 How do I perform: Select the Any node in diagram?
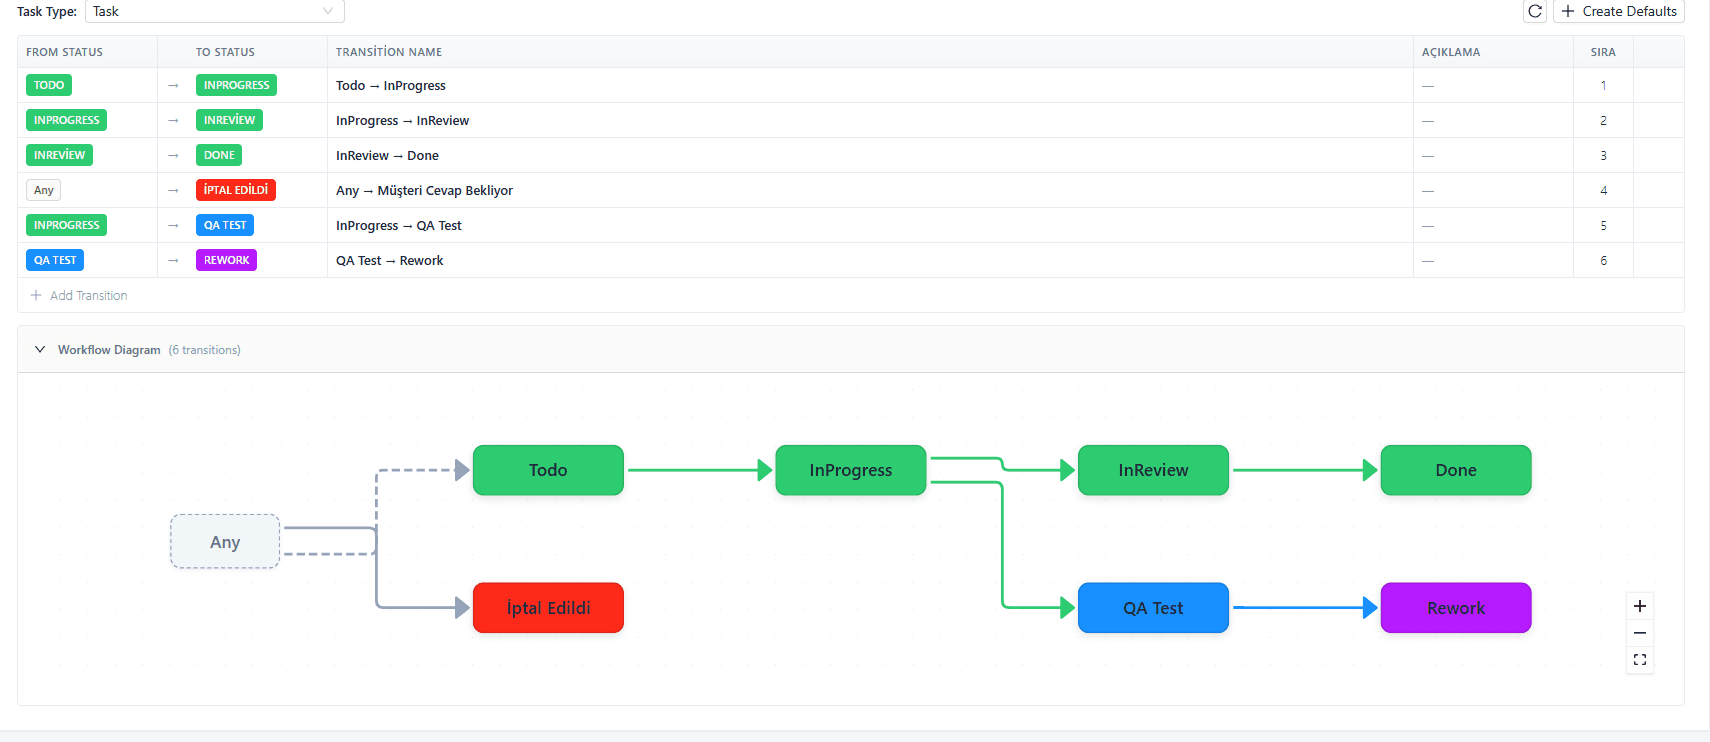(x=225, y=542)
